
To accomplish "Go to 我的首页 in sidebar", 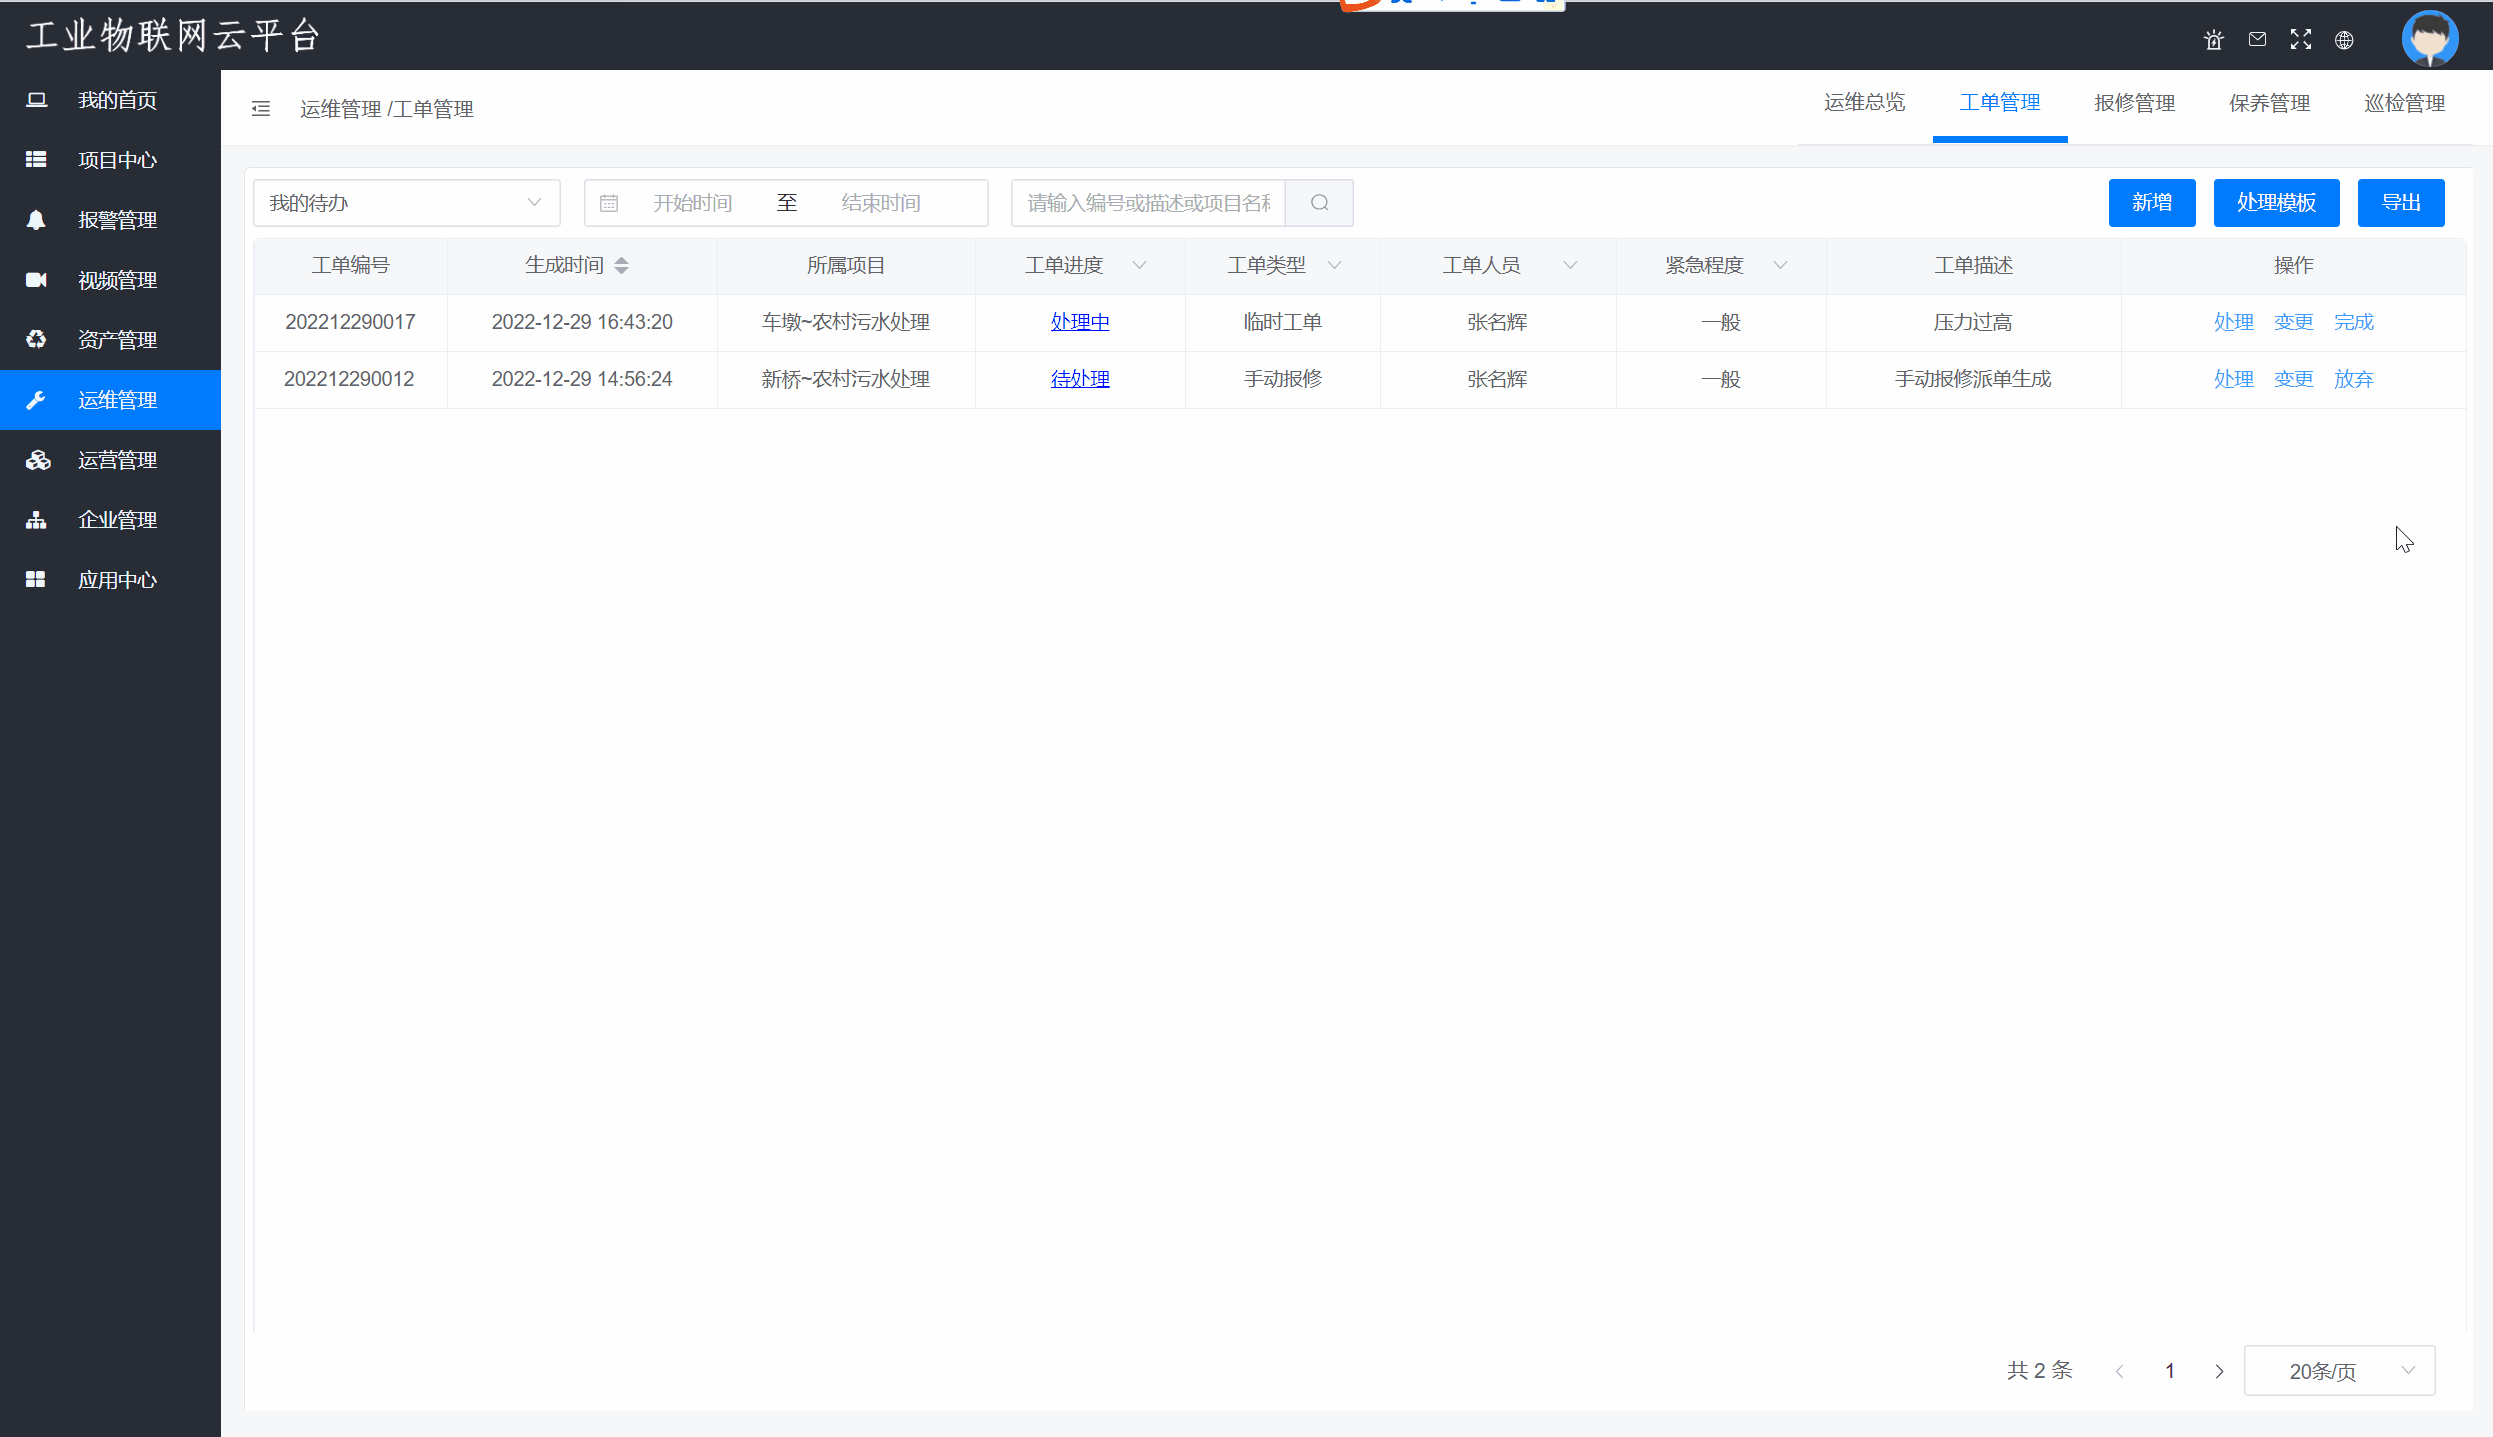I will (x=110, y=100).
